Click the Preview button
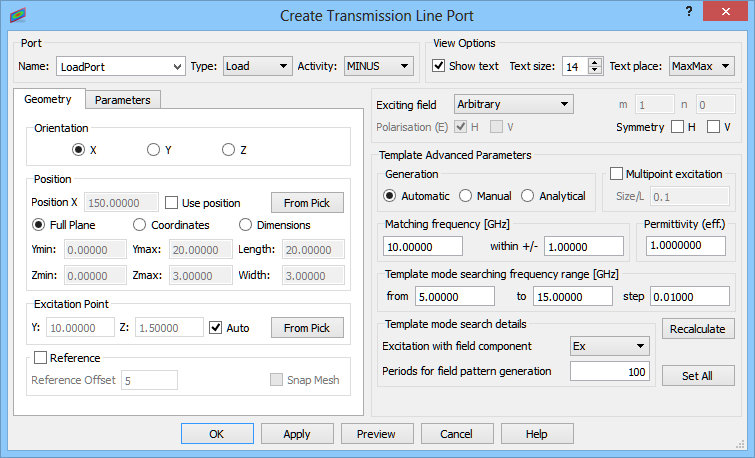The width and height of the screenshot is (755, 458). pyautogui.click(x=377, y=434)
